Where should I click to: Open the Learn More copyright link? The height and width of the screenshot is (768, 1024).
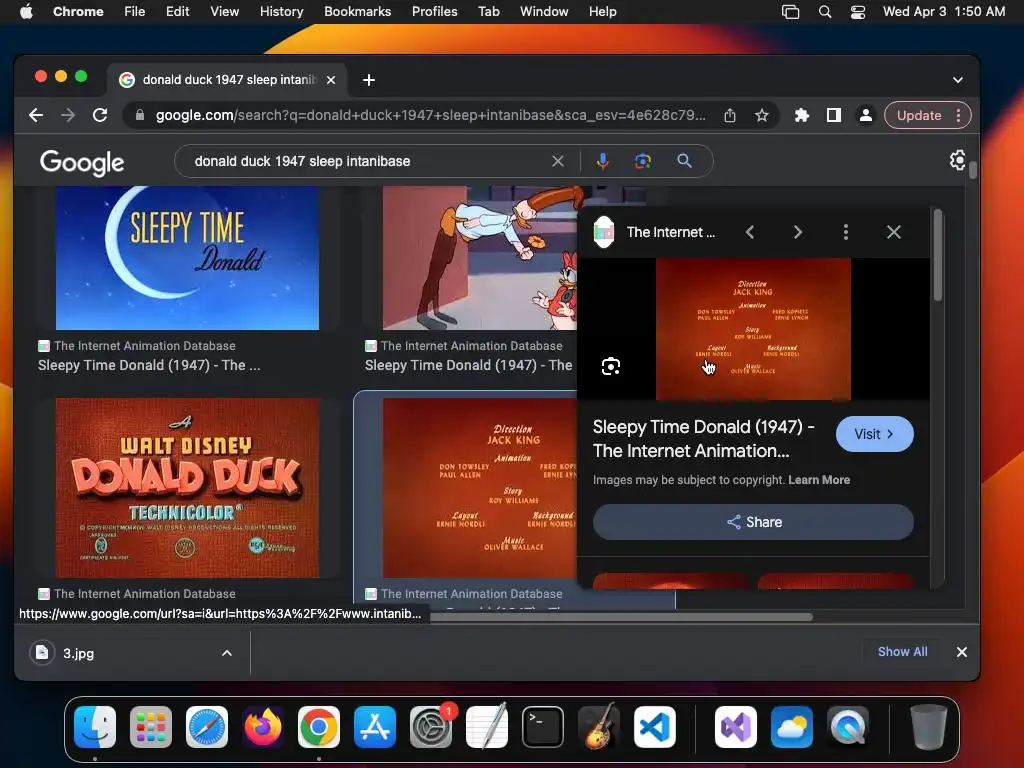tap(819, 480)
